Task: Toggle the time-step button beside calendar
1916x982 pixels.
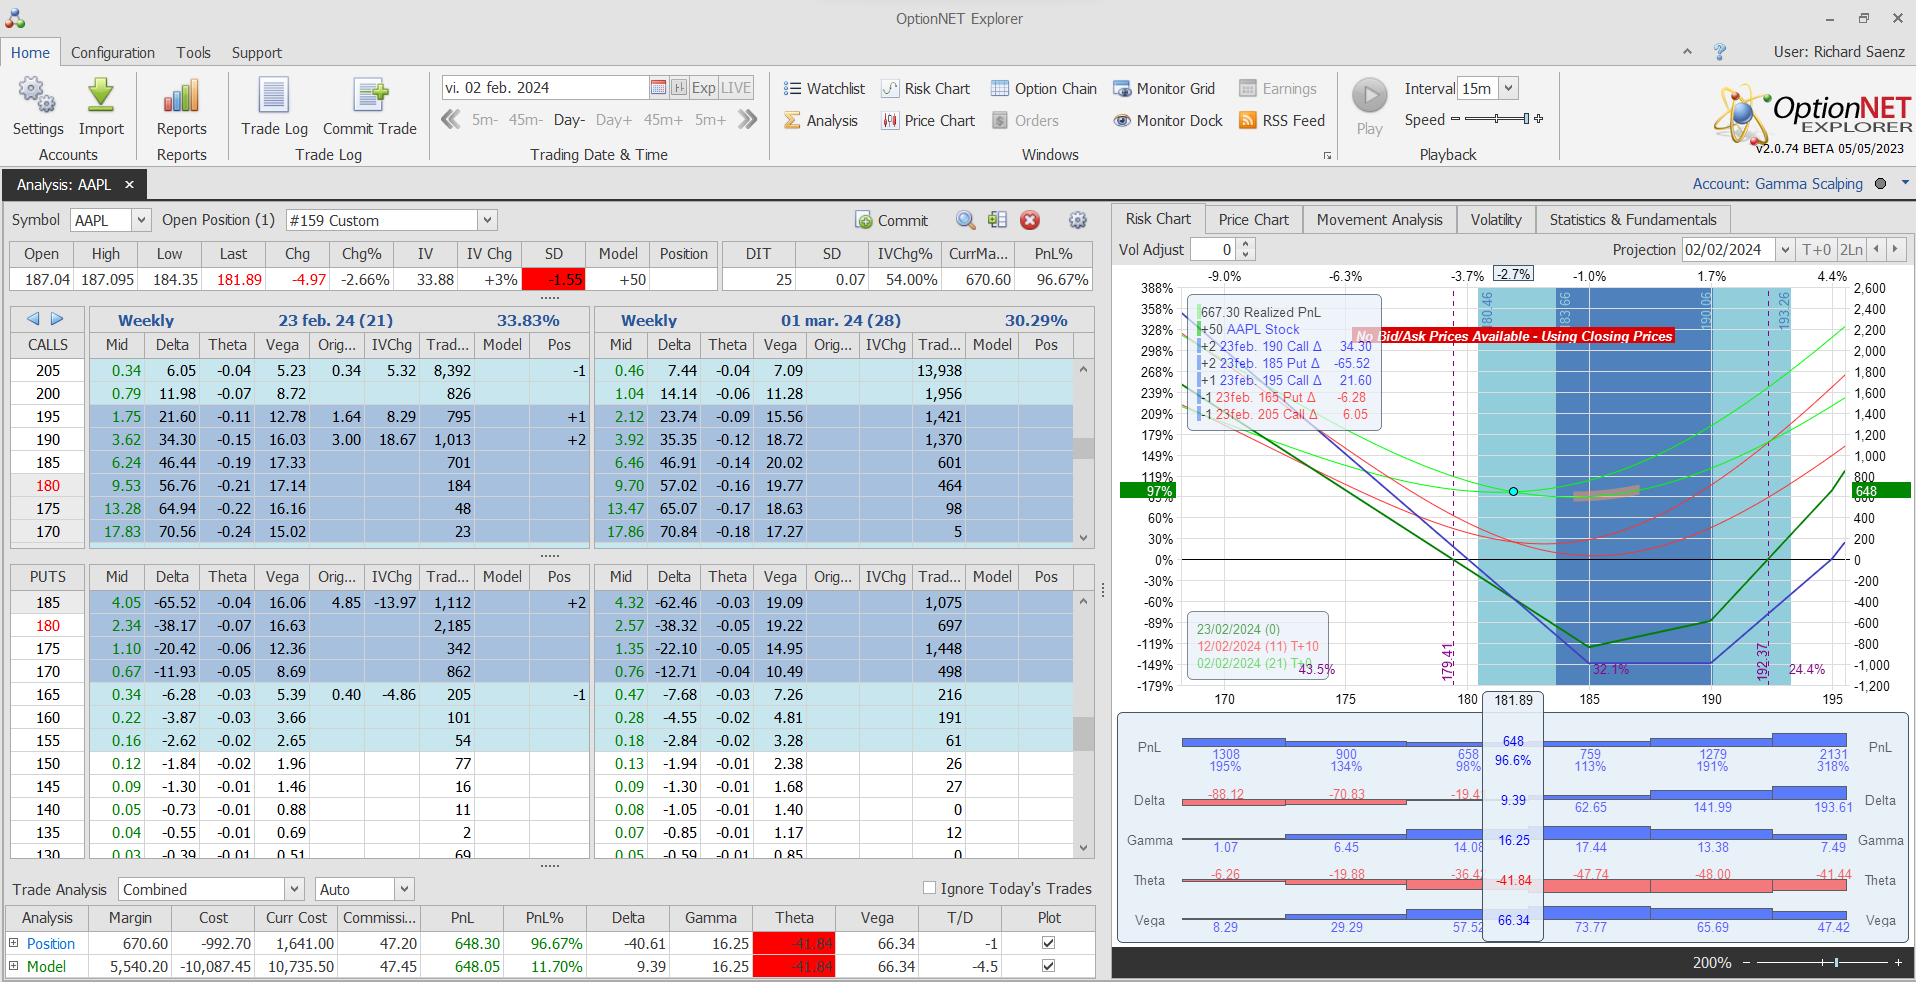Action: tap(679, 88)
